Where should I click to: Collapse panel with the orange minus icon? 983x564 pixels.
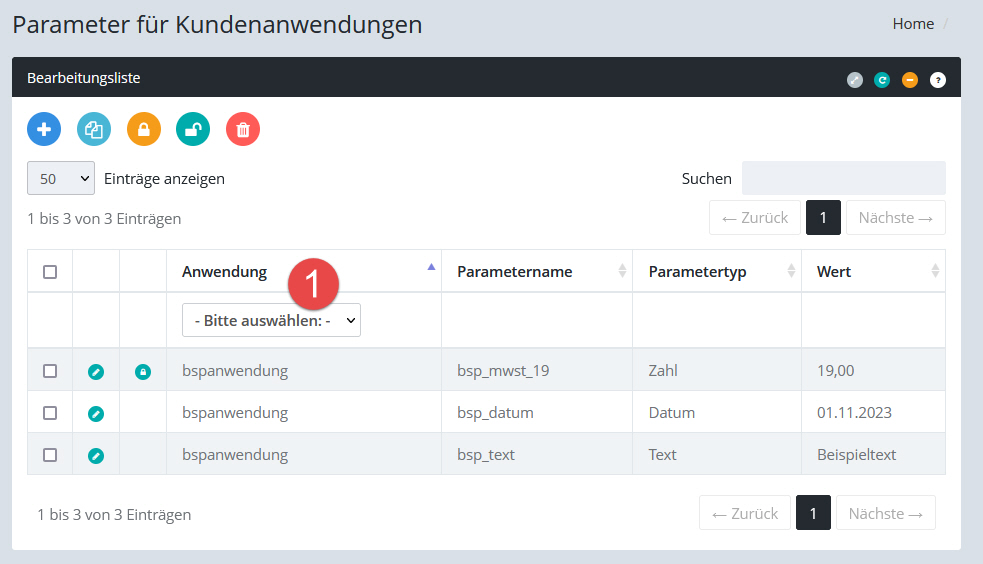[x=910, y=80]
